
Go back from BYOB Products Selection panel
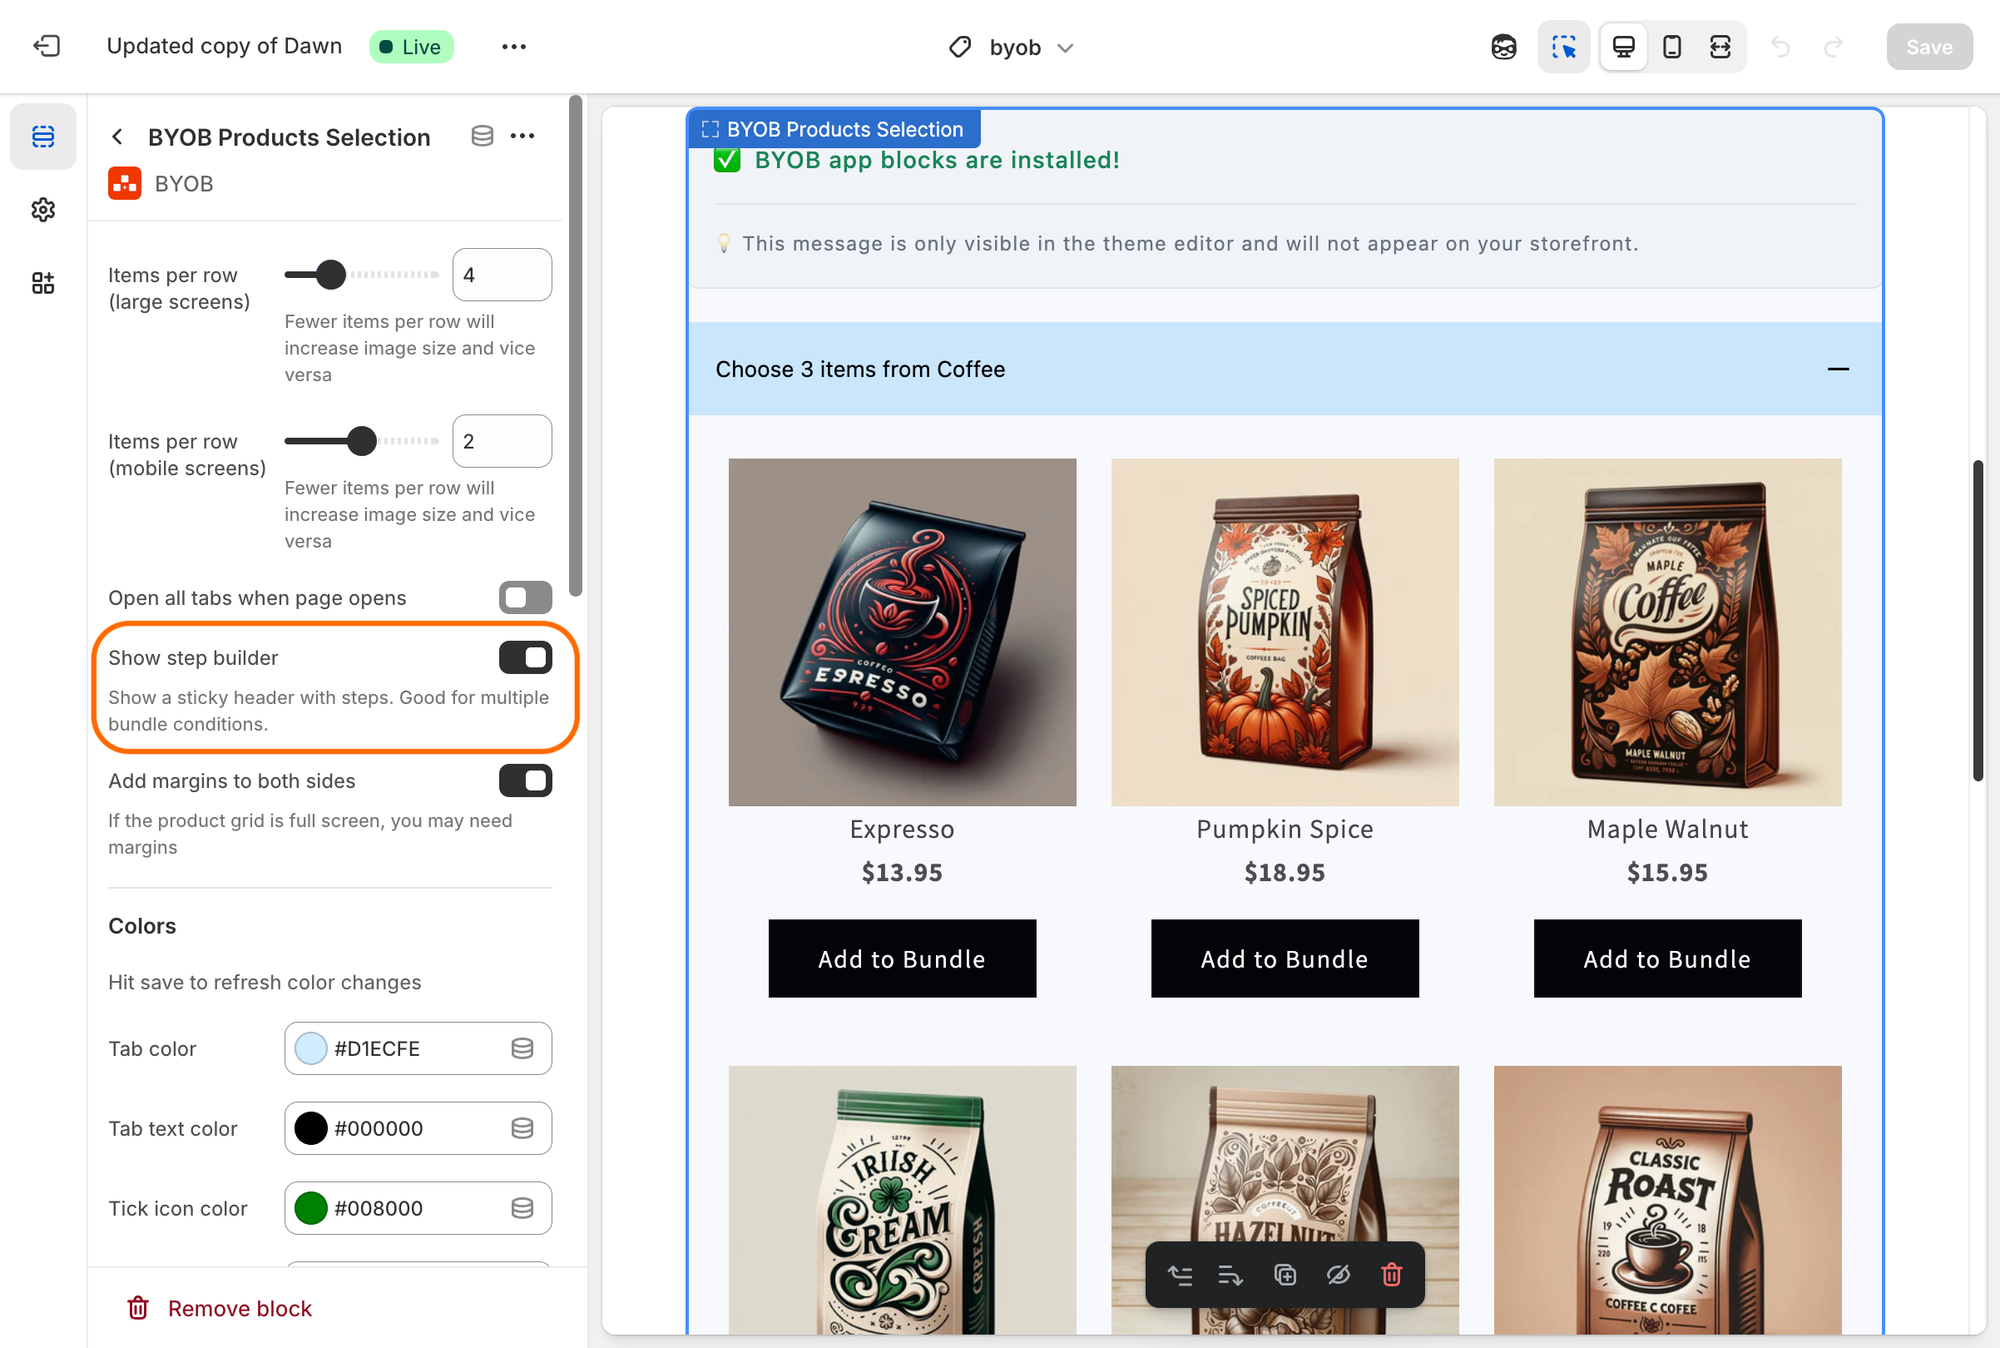pos(118,137)
